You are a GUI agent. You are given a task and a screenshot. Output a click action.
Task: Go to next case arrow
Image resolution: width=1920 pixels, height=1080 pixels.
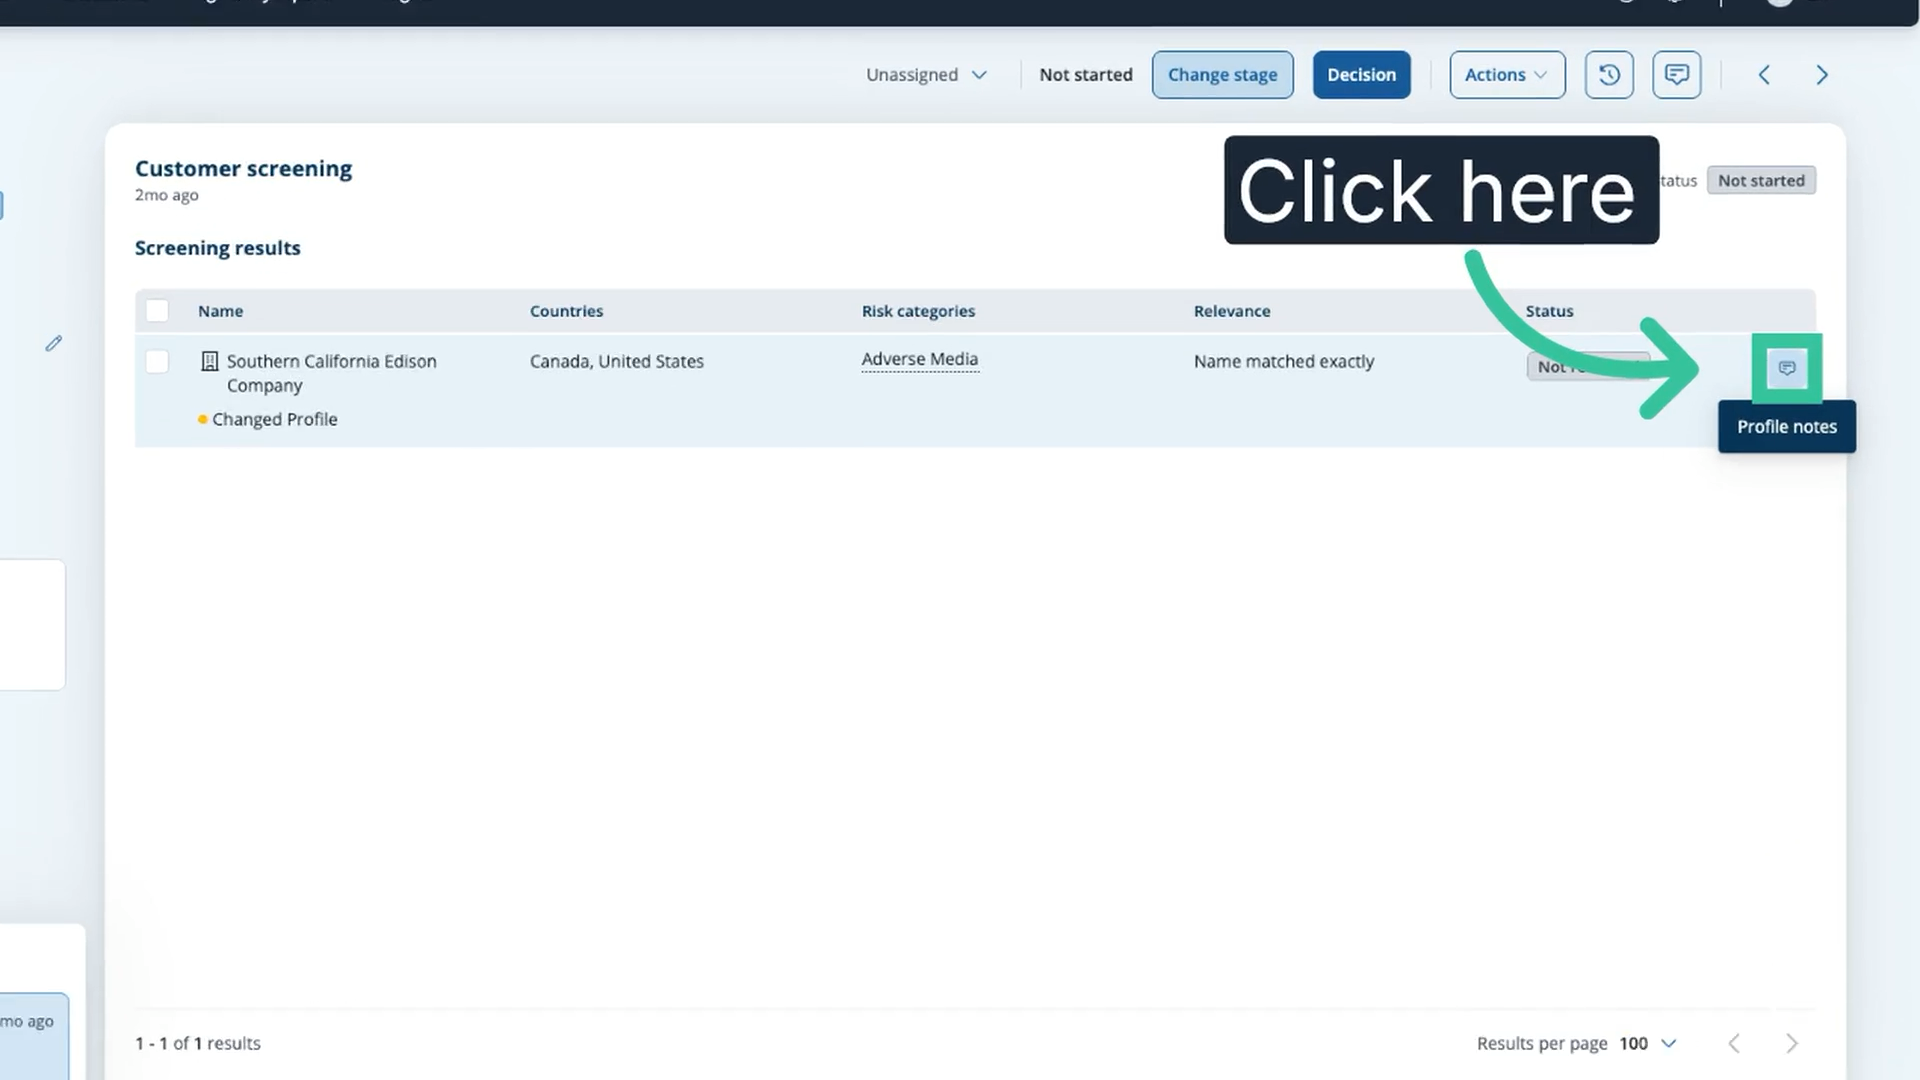(x=1822, y=75)
